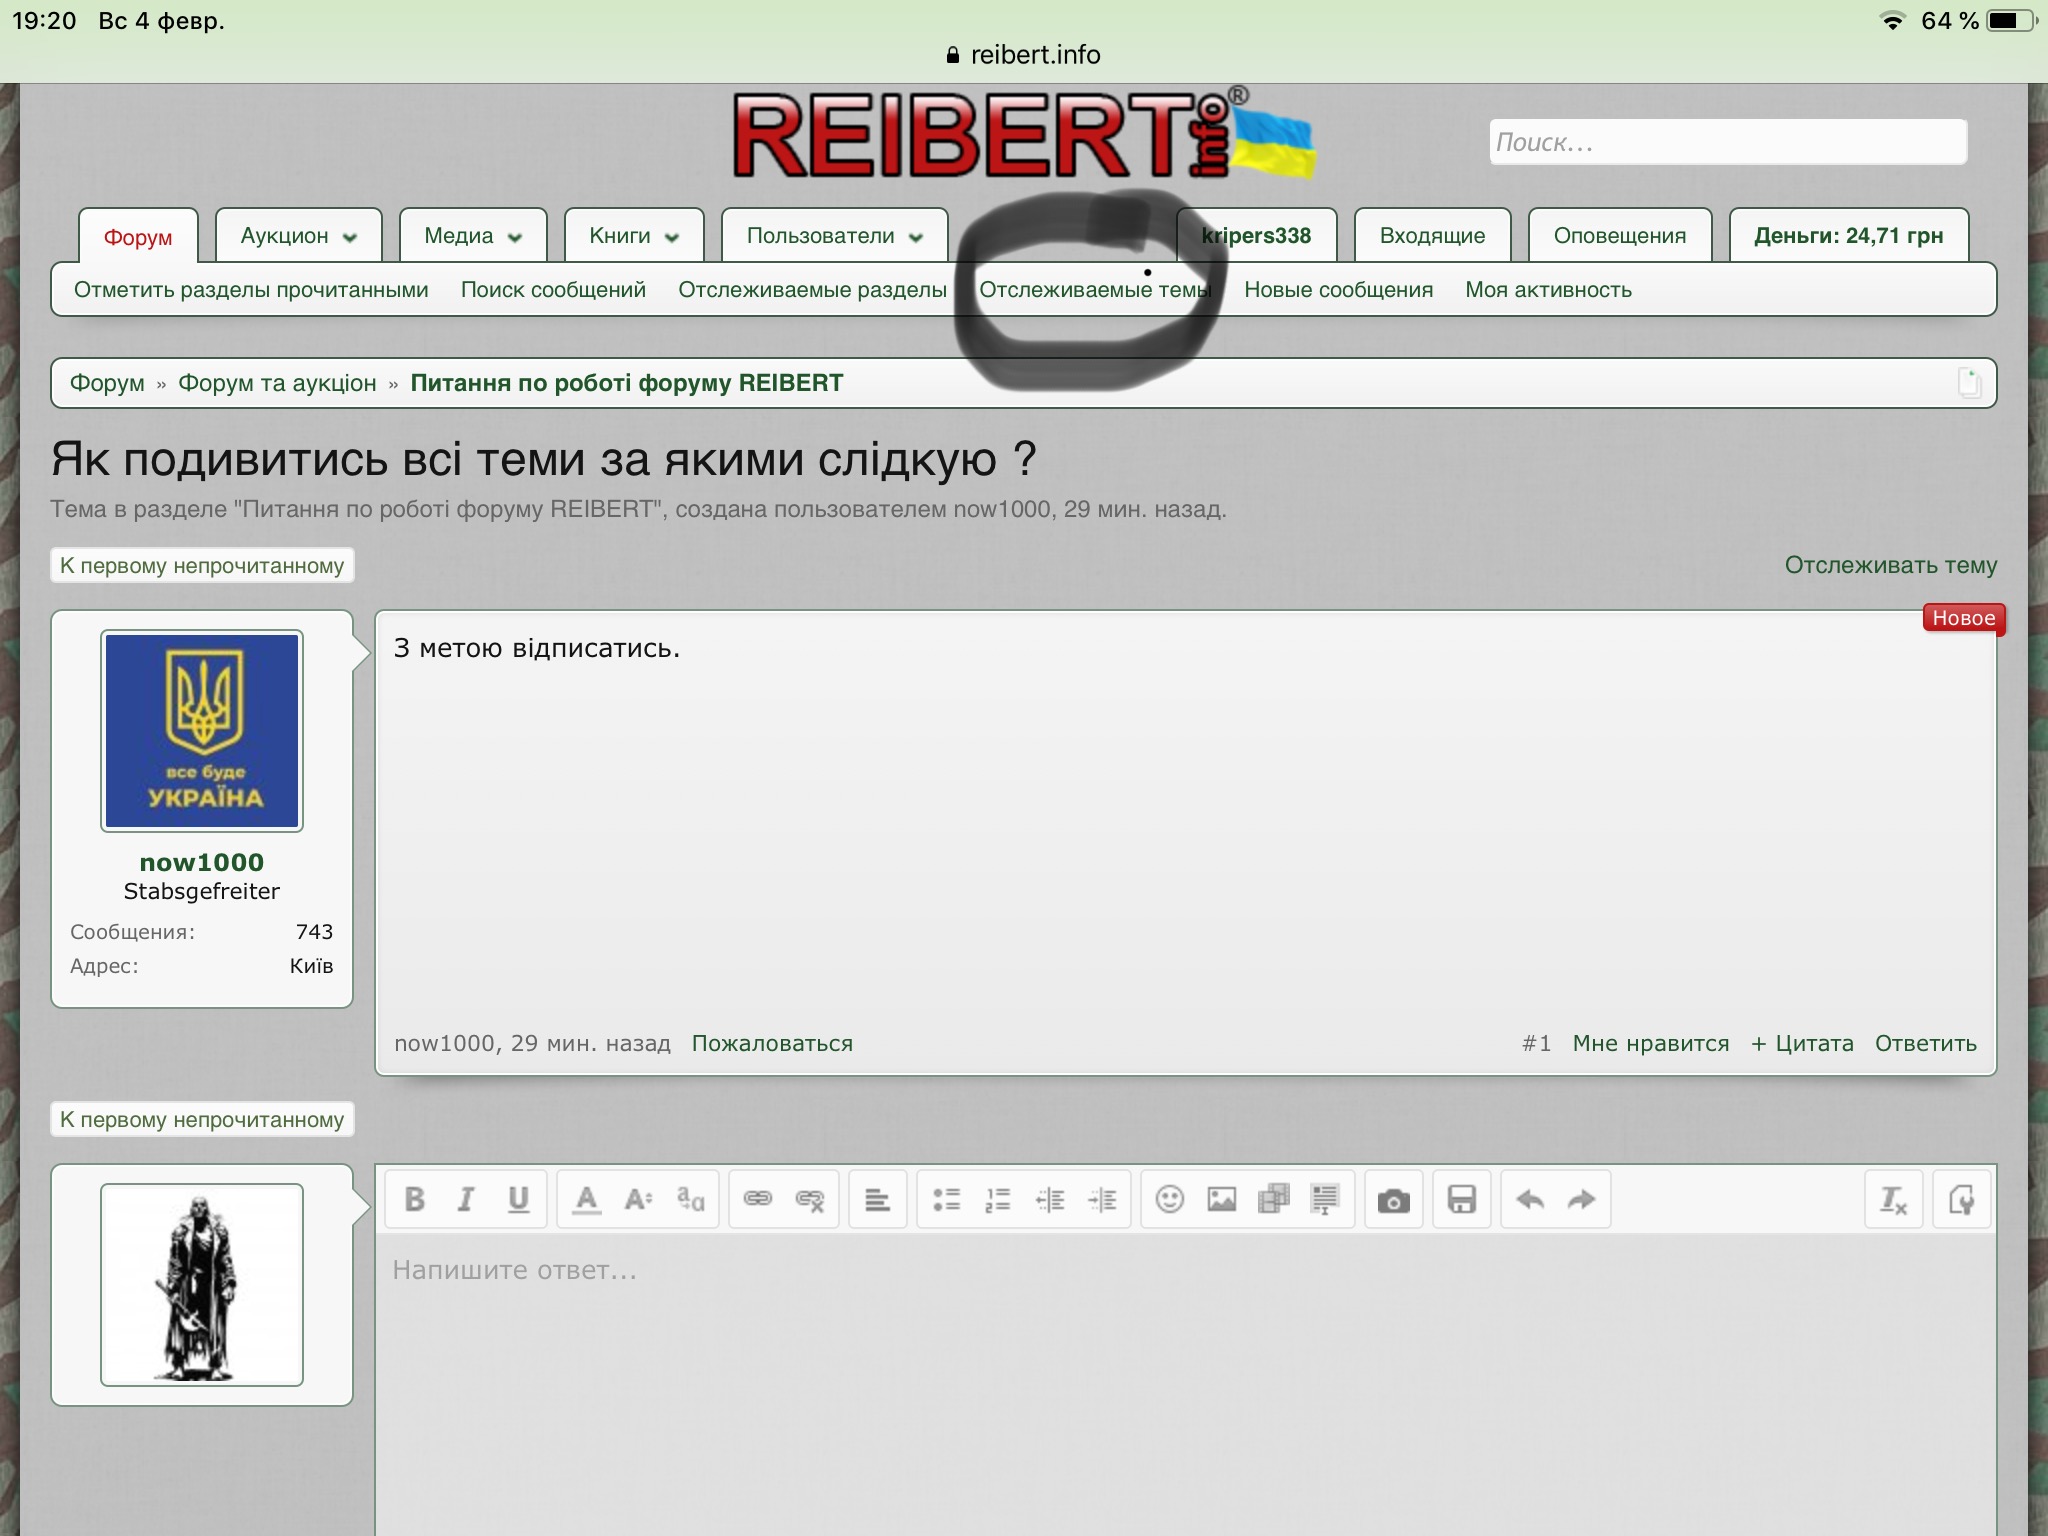Open Новые сообщения

(1338, 290)
